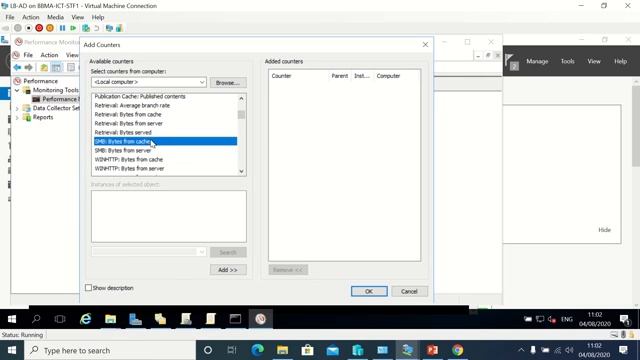Click the orange Save state icon
The image size is (640, 360).
[x=50, y=28]
